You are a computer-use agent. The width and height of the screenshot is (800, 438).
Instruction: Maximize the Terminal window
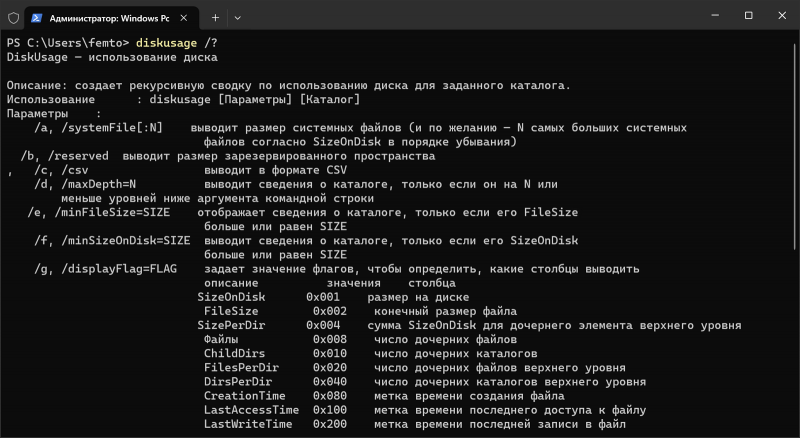coord(748,16)
